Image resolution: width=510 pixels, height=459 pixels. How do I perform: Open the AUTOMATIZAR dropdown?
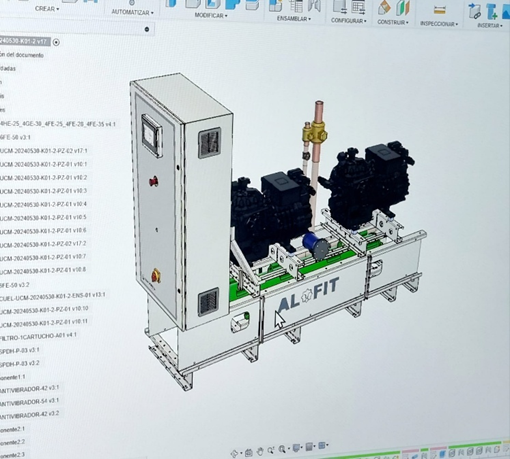tap(132, 12)
